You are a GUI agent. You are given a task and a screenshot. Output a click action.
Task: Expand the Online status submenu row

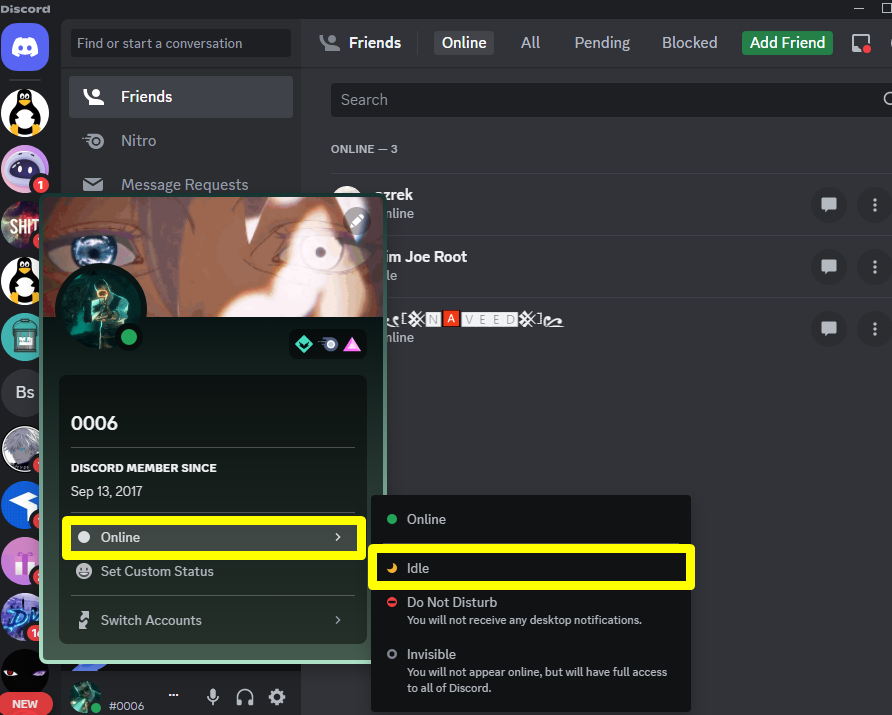click(x=213, y=537)
